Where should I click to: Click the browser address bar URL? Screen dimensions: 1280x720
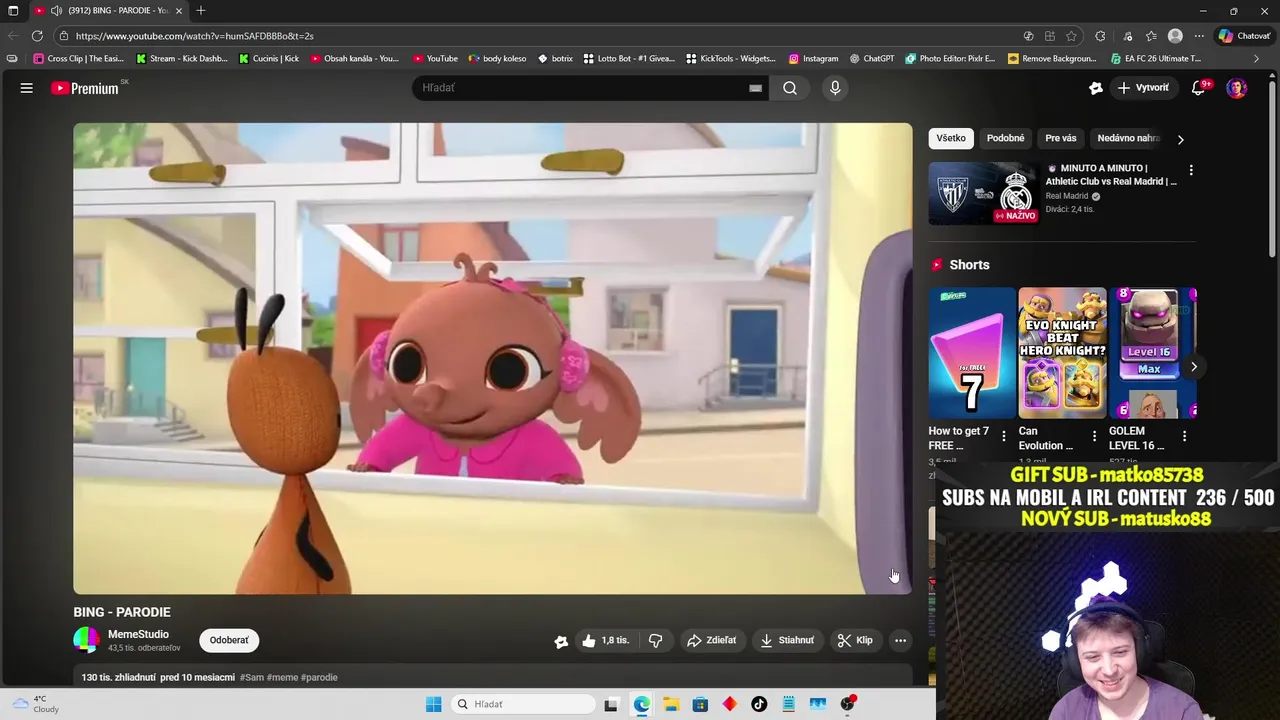click(x=195, y=36)
